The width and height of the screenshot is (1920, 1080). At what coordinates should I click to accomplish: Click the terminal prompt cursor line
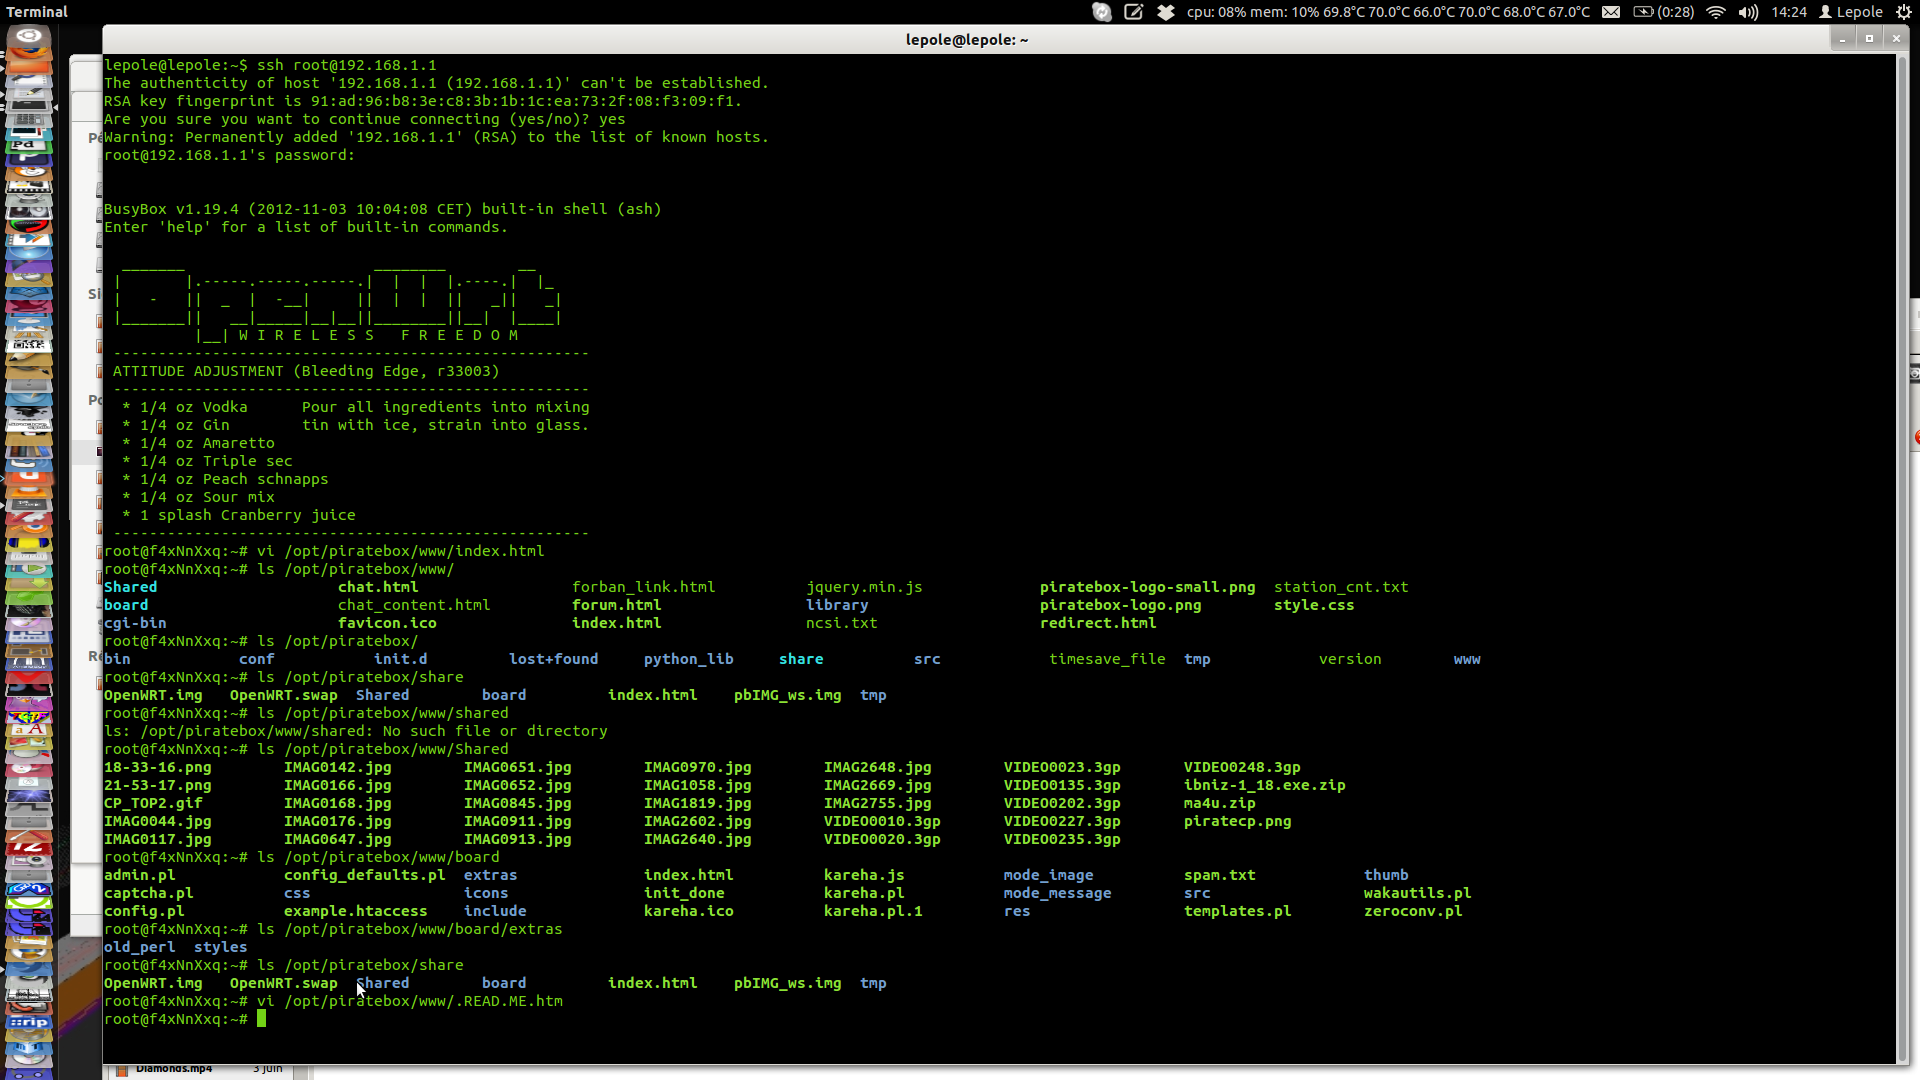tap(262, 1019)
